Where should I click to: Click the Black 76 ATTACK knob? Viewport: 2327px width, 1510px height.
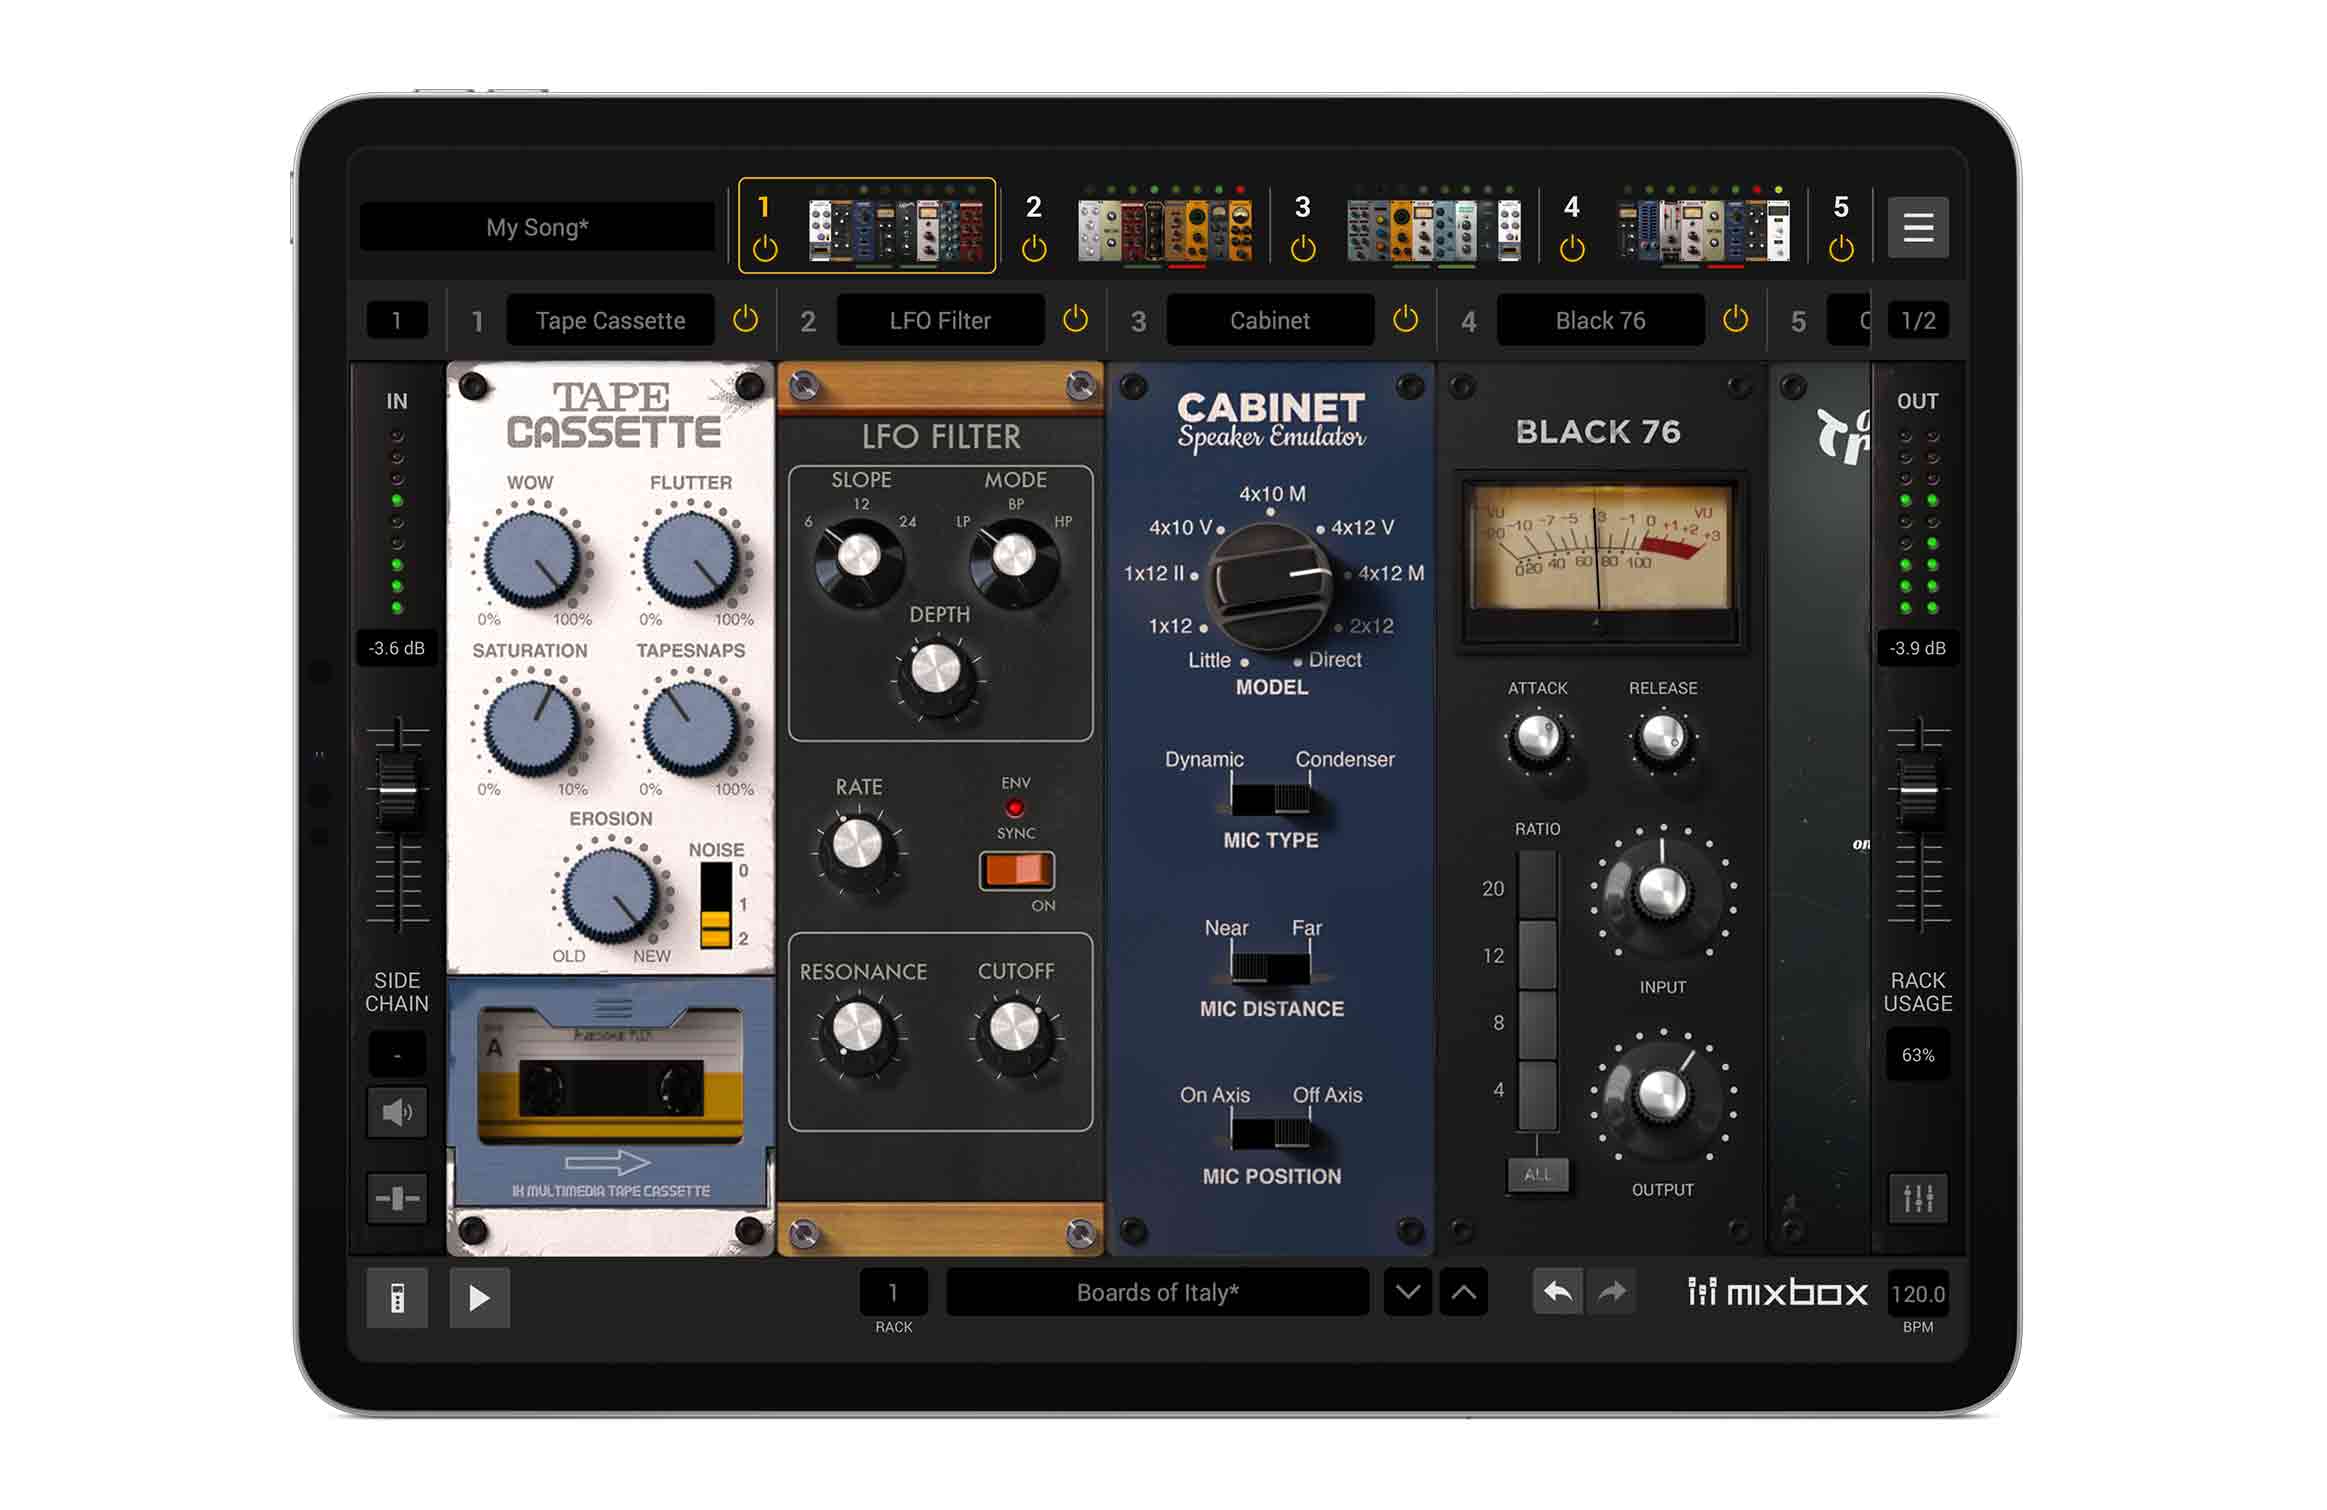1538,739
